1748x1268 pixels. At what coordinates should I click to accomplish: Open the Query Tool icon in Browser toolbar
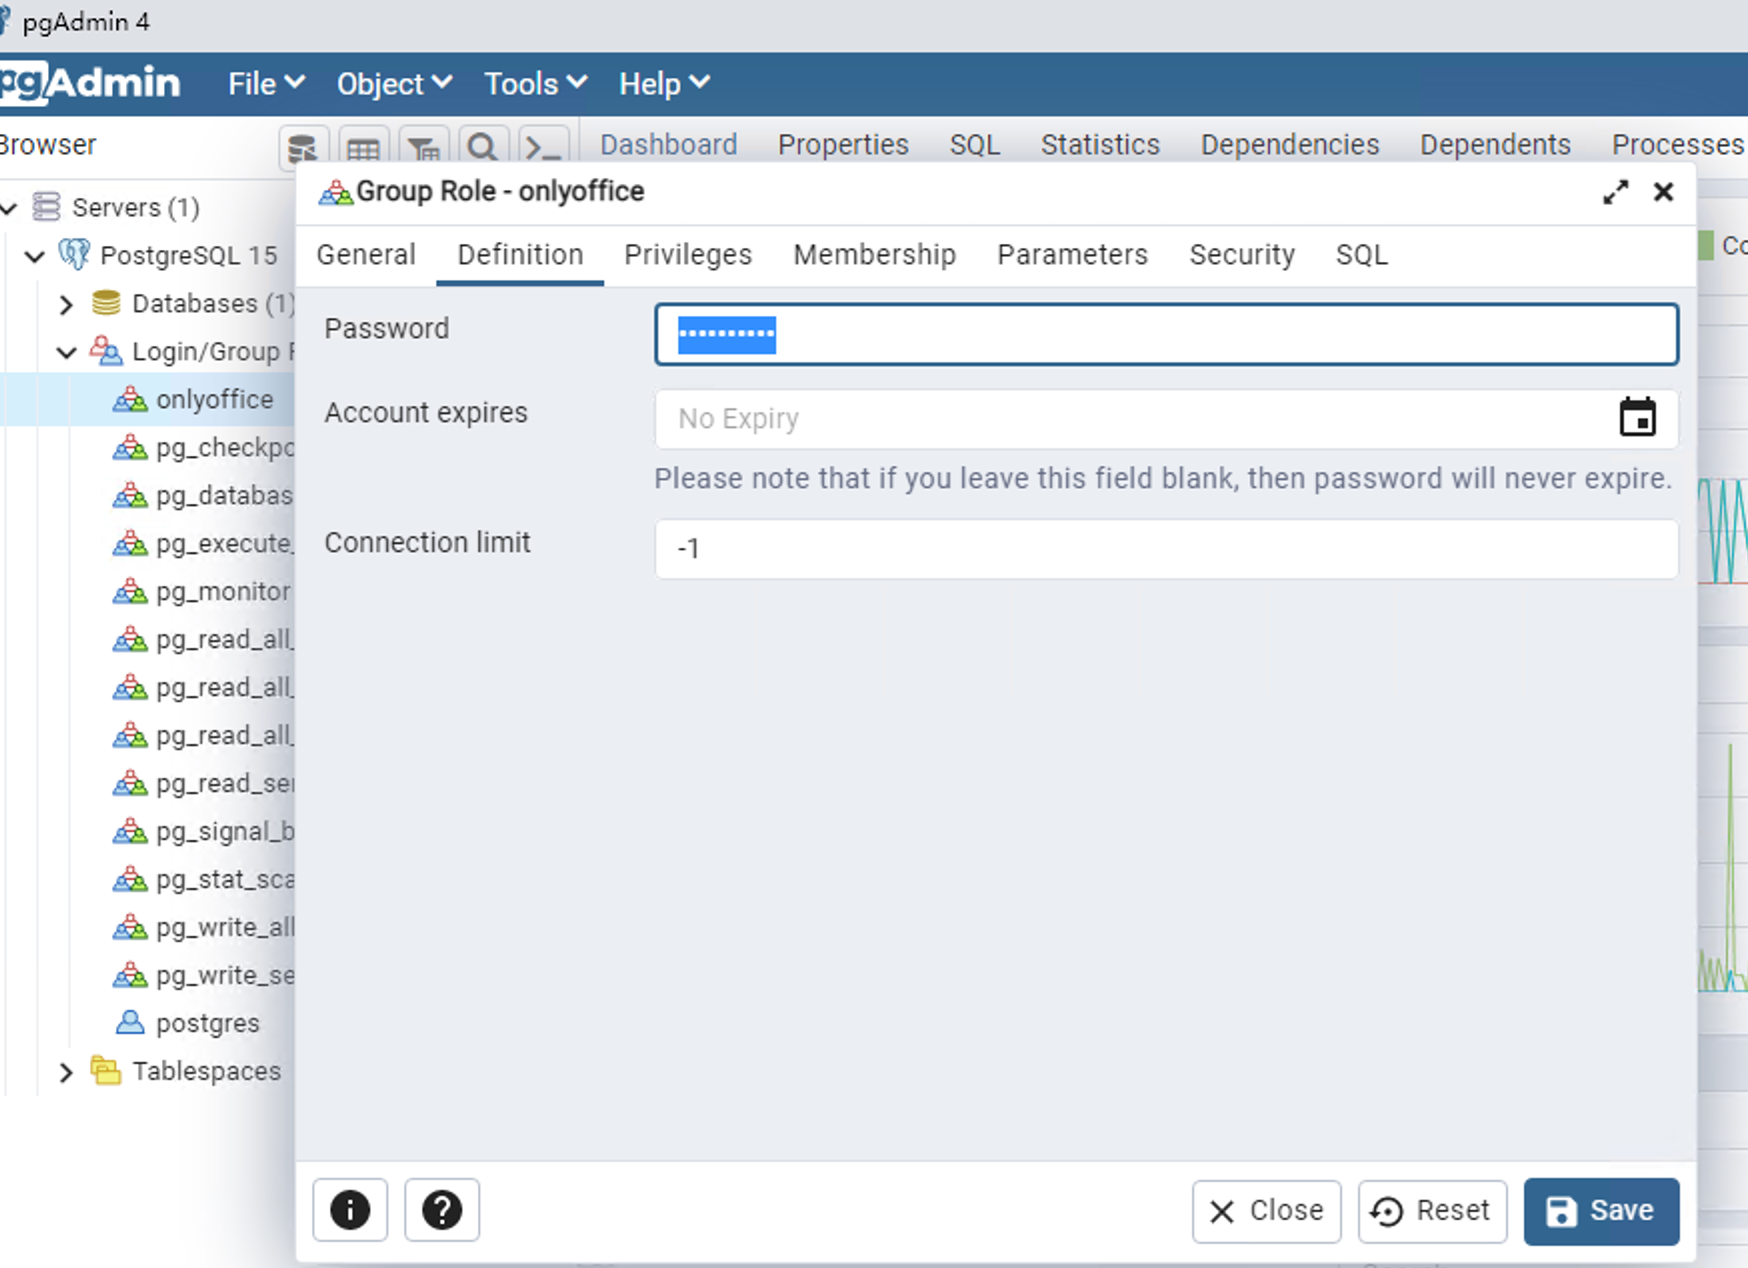click(302, 148)
